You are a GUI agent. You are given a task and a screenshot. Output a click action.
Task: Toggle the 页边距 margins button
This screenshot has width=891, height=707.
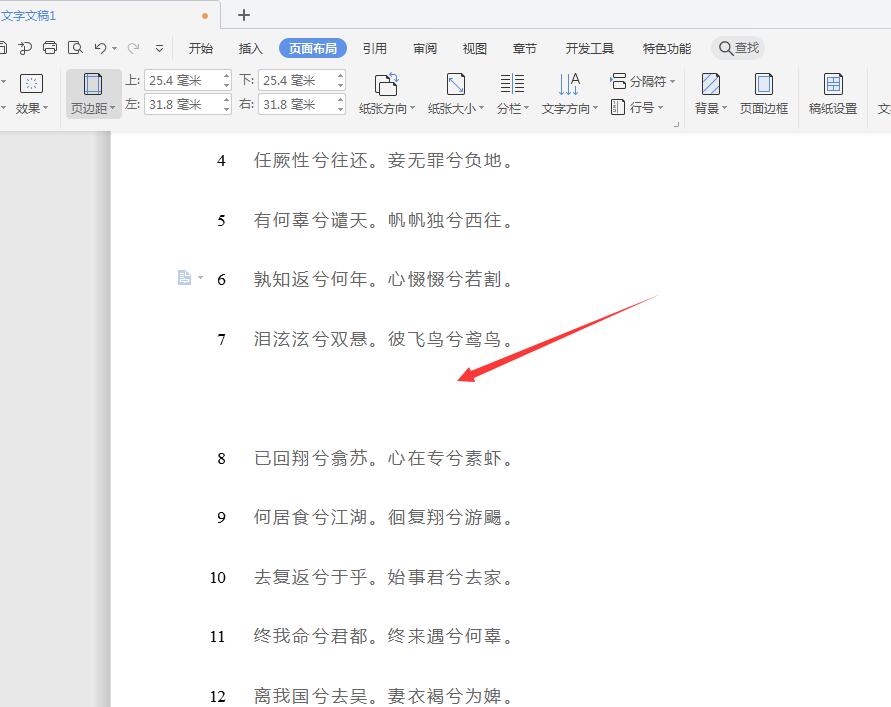tap(92, 94)
